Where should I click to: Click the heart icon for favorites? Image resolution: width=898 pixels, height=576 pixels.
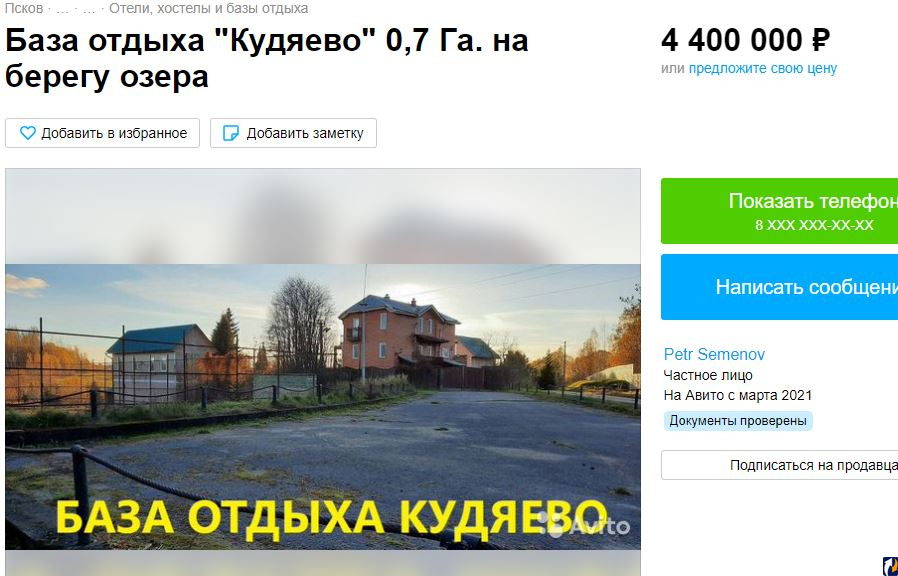click(27, 133)
